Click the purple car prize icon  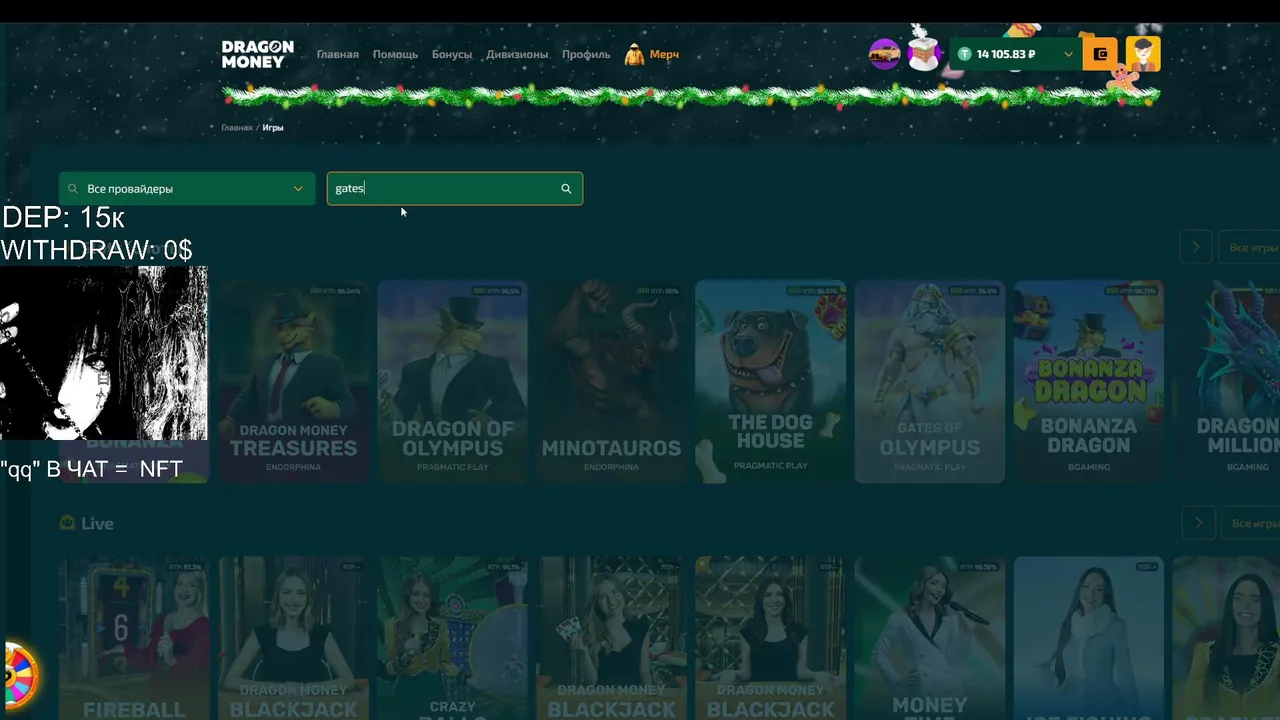pos(884,54)
